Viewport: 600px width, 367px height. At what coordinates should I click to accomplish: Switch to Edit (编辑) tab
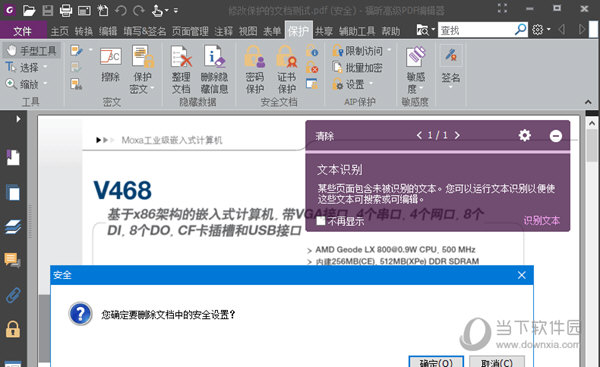[108, 31]
